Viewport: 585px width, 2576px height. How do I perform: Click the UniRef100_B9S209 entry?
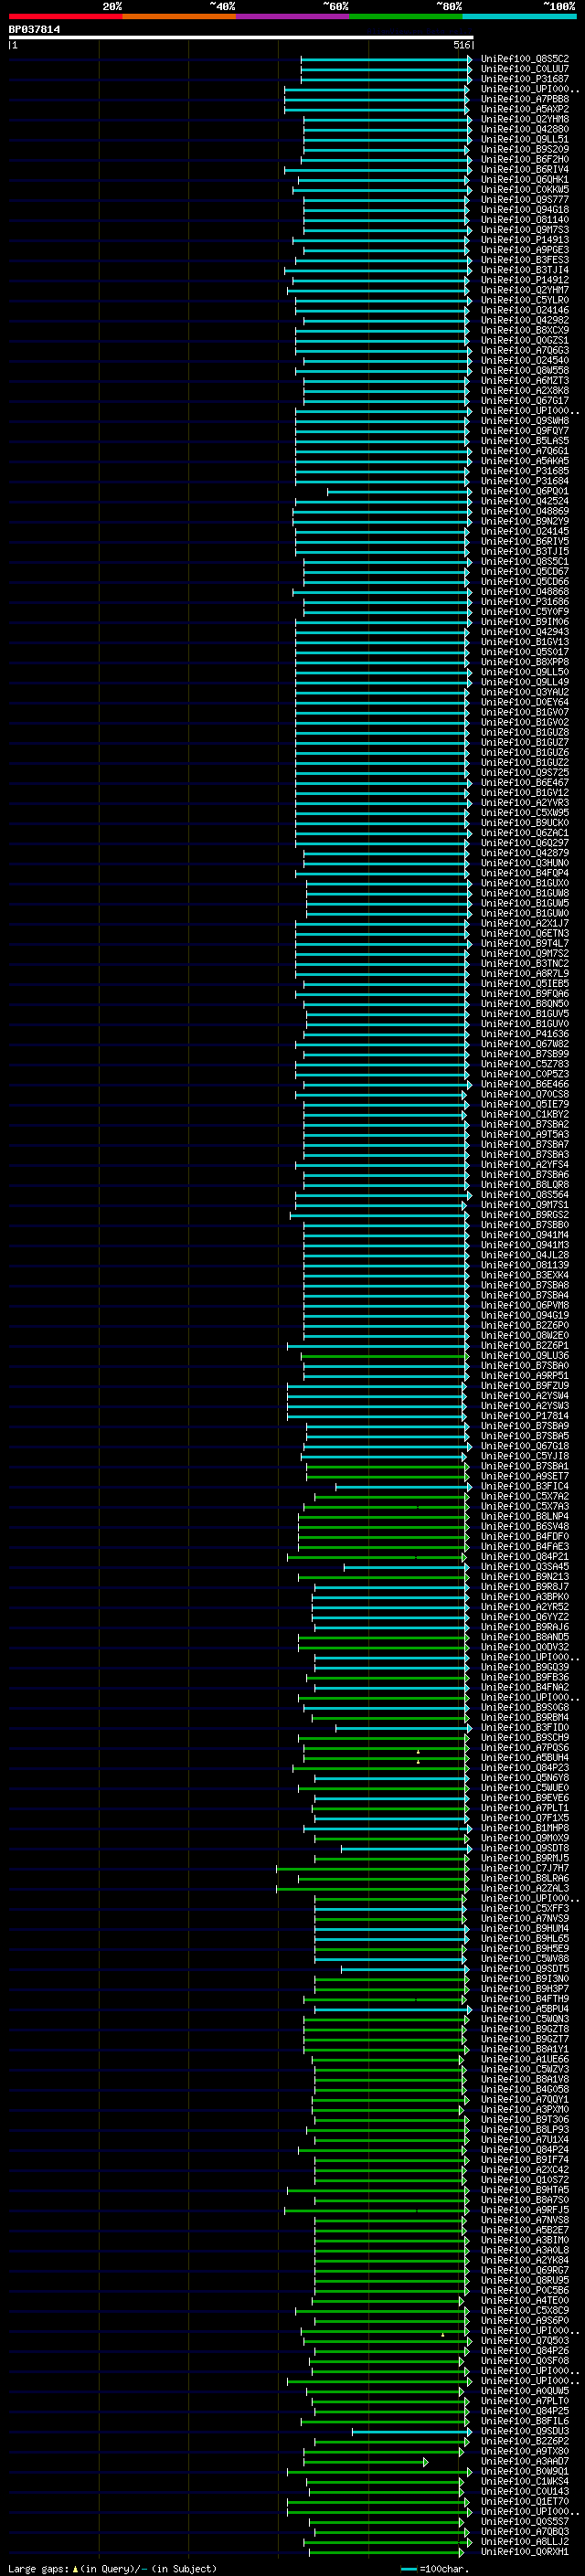[x=524, y=149]
